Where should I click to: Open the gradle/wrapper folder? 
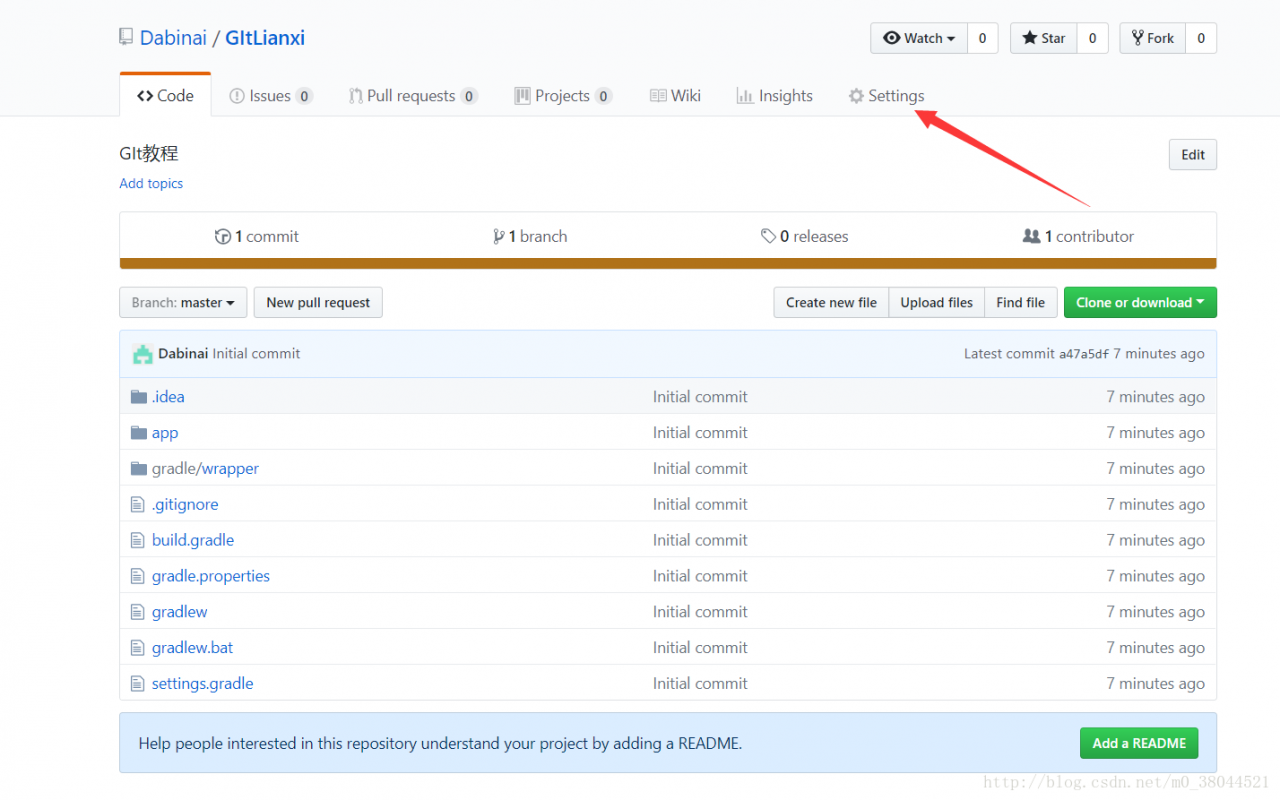point(205,469)
